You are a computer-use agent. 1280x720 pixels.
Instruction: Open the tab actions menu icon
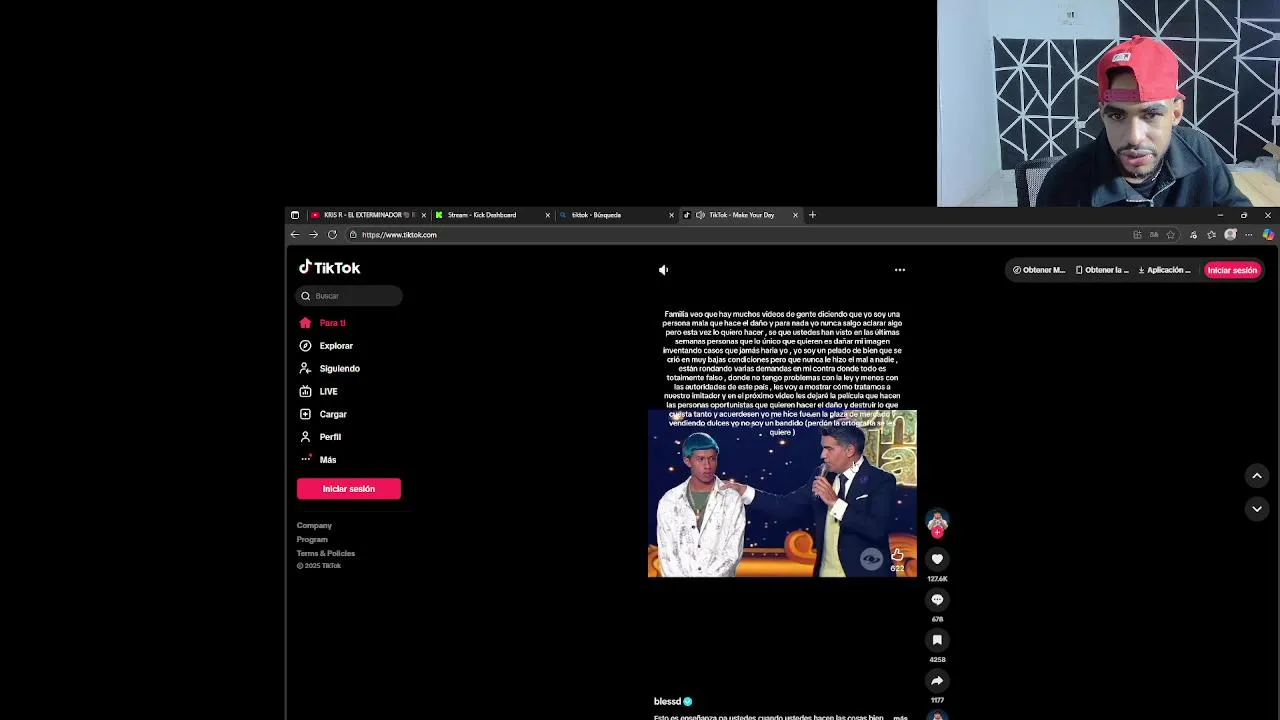tap(294, 215)
